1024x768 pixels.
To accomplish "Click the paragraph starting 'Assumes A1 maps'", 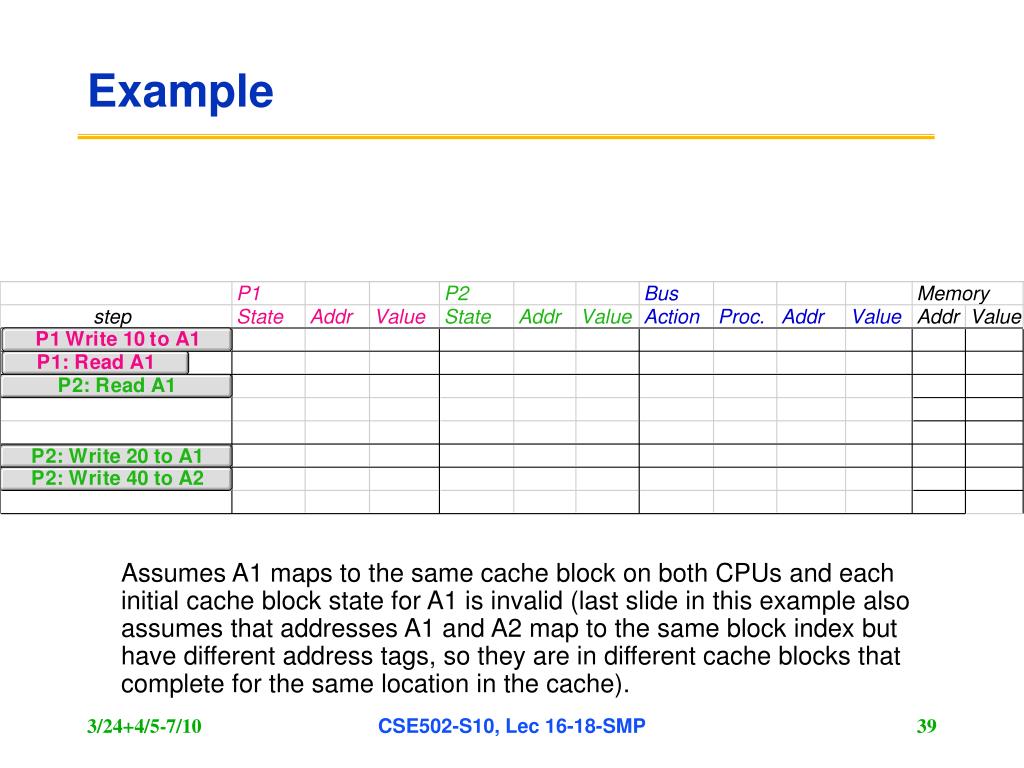I will click(x=515, y=628).
